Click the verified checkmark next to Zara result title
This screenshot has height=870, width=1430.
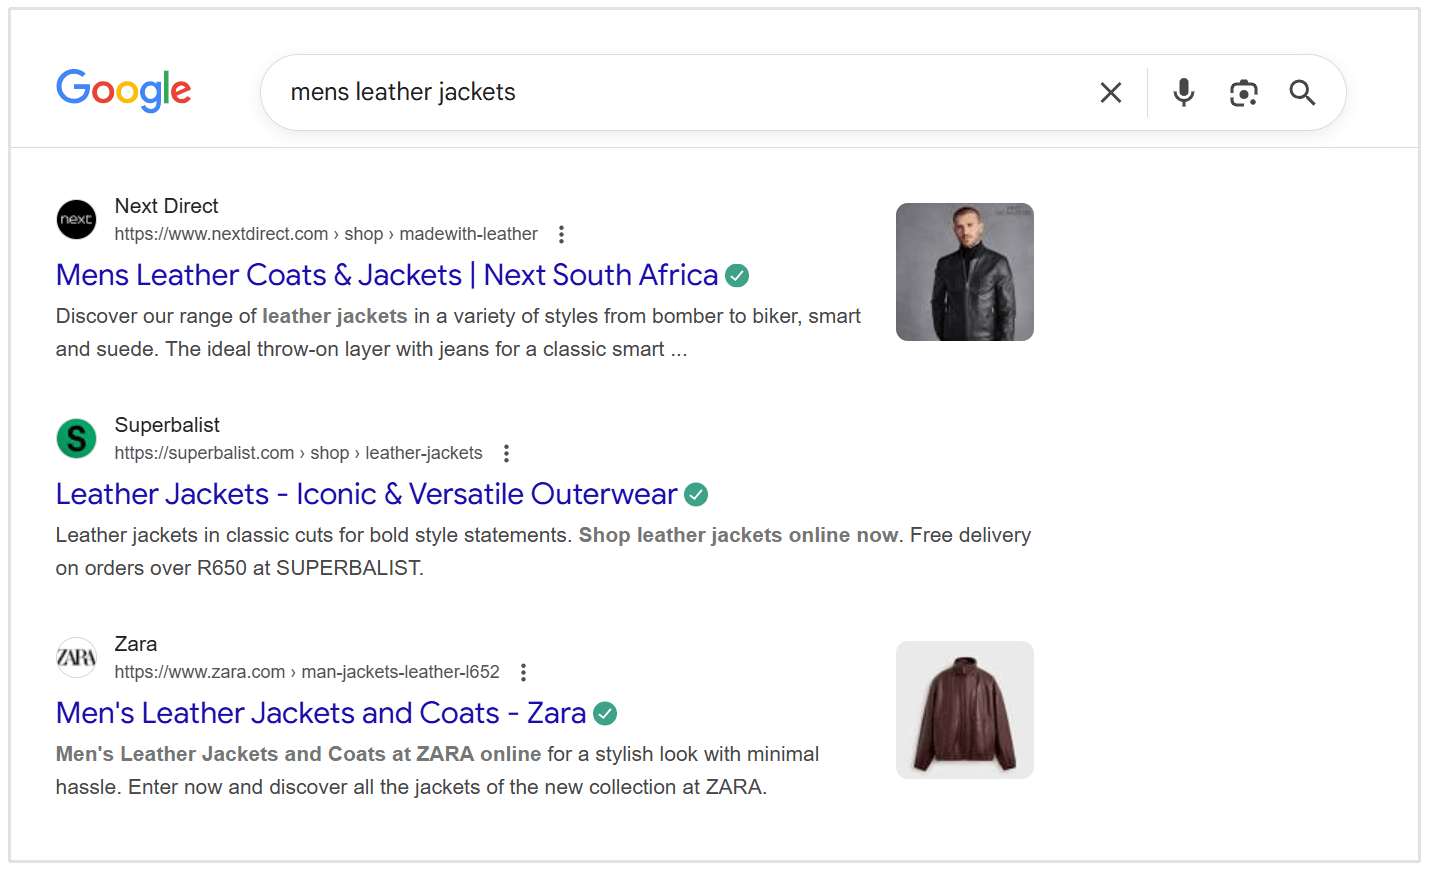tap(605, 713)
